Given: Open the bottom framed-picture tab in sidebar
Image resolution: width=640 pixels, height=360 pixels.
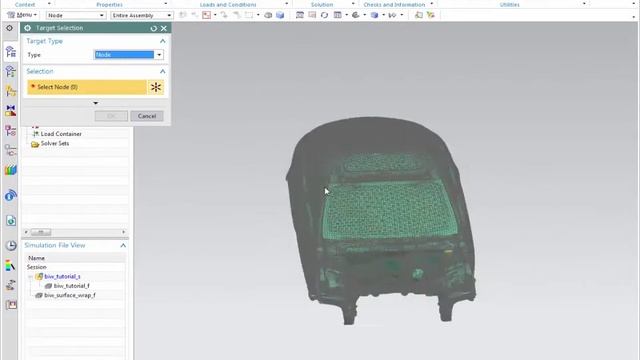Looking at the screenshot, I should pos(11,304).
